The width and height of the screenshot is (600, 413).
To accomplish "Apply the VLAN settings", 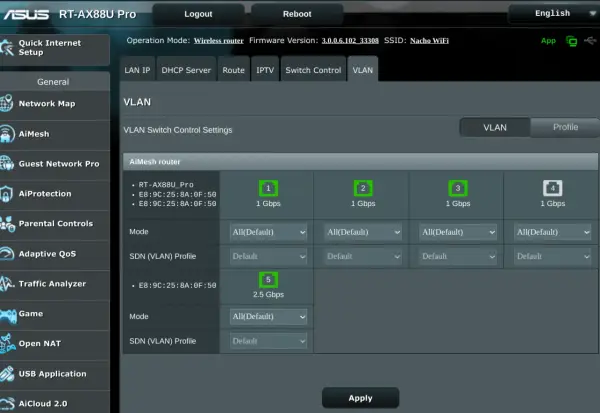I will 360,398.
